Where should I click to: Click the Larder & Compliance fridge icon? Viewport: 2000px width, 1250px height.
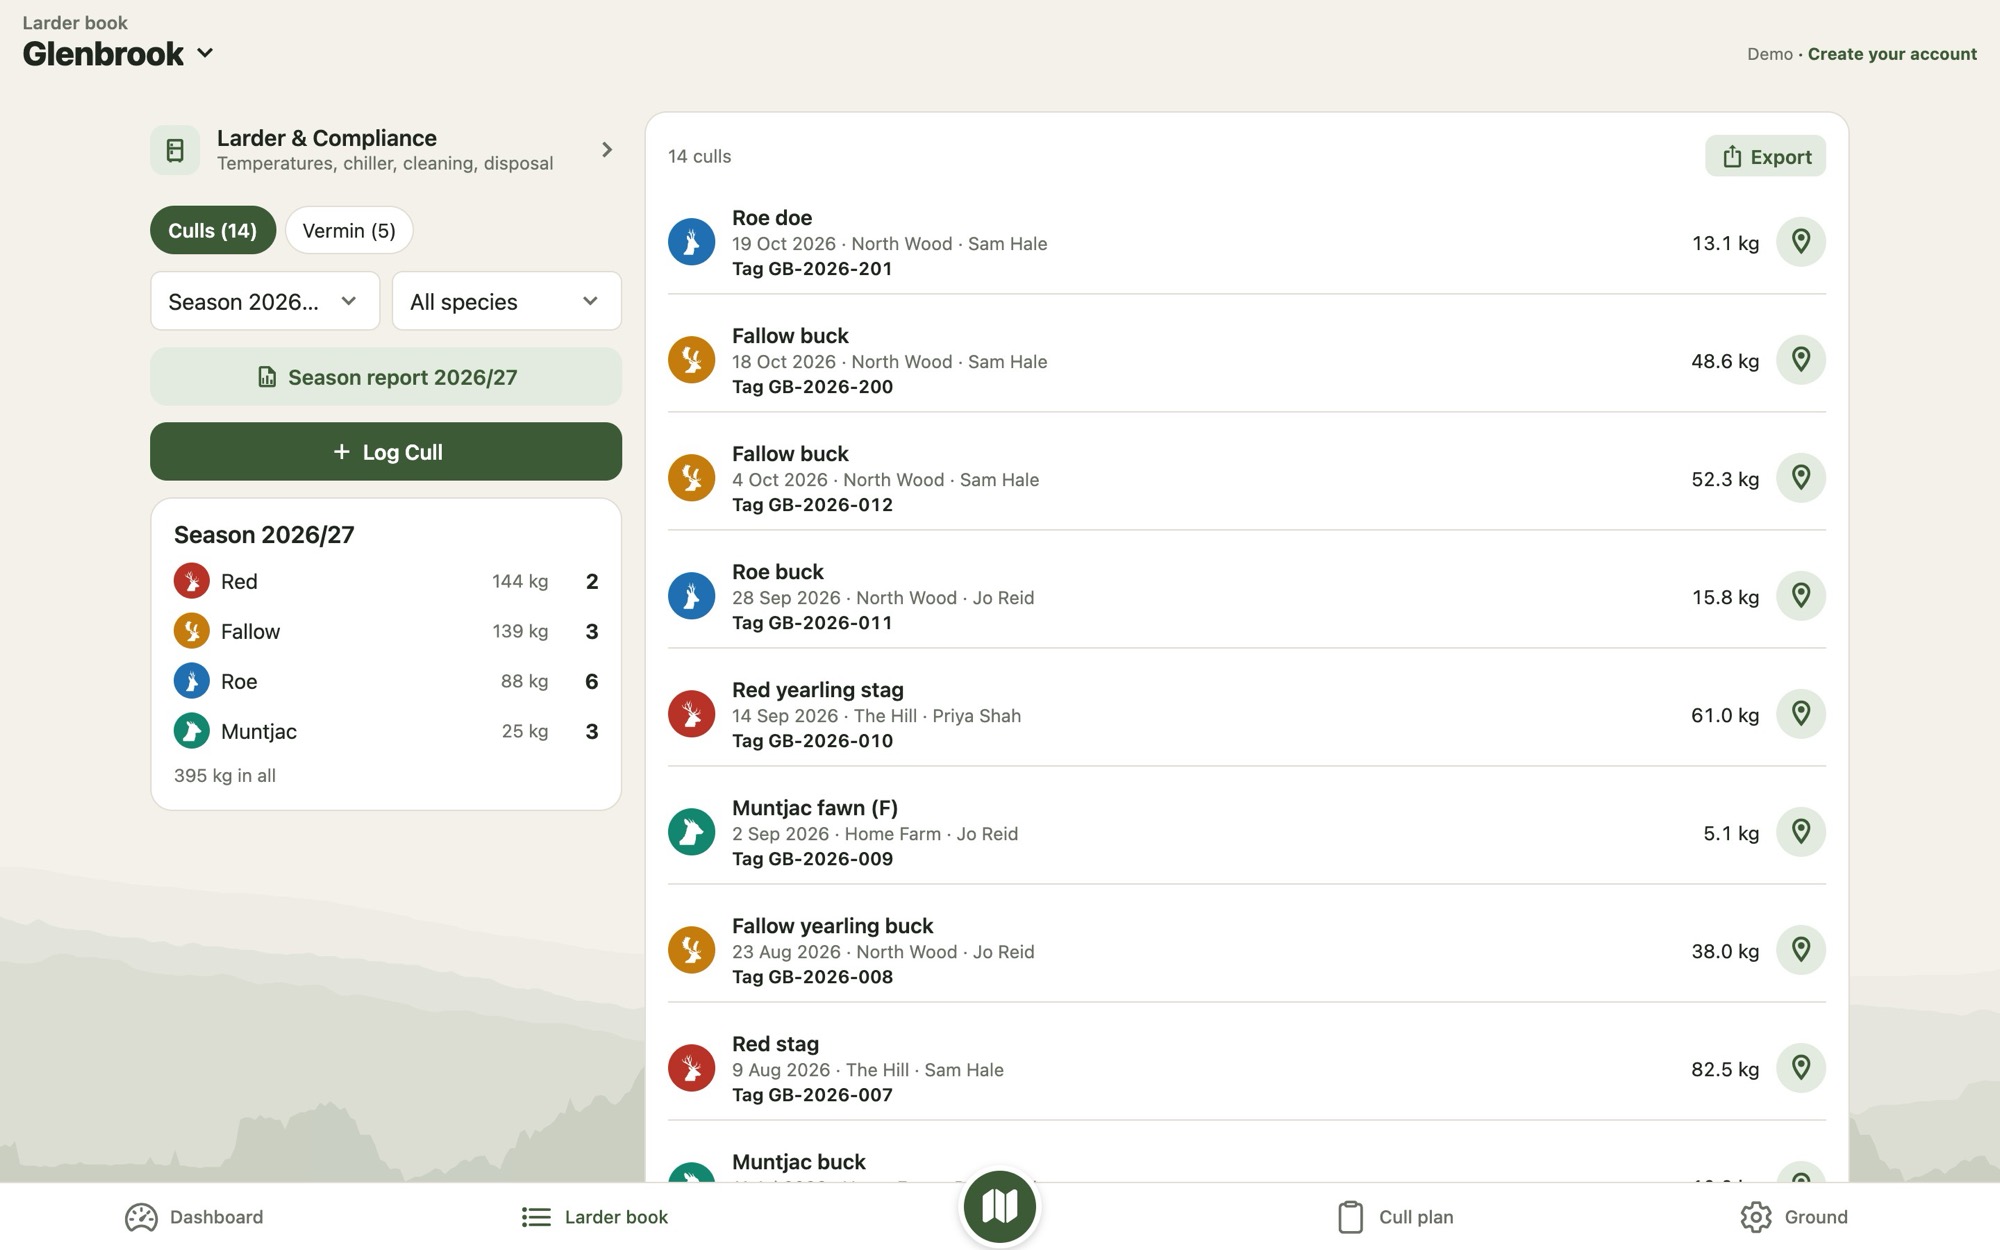(175, 150)
